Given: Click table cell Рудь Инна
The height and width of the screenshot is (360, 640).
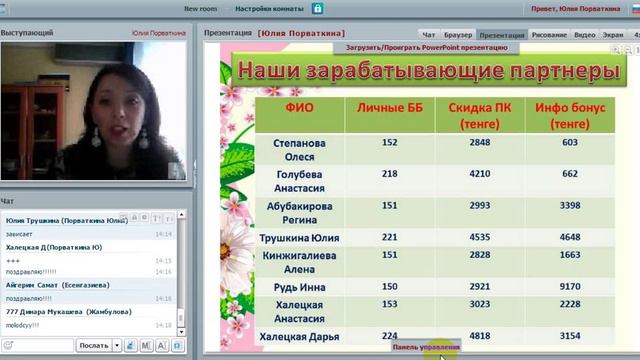Looking at the screenshot, I should pyautogui.click(x=300, y=287).
